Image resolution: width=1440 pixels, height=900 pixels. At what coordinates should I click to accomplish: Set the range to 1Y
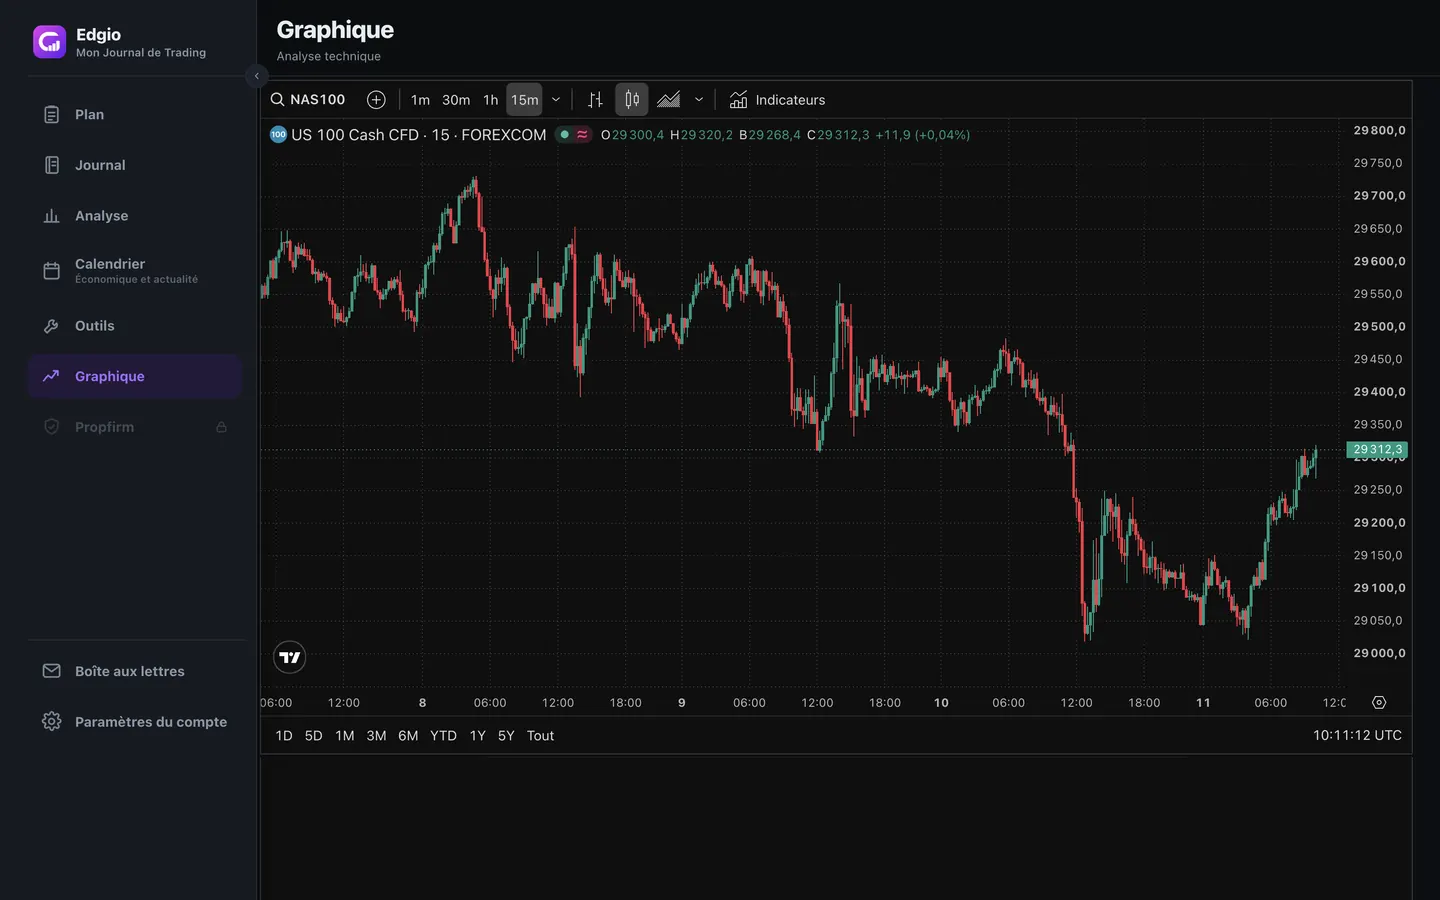point(478,736)
